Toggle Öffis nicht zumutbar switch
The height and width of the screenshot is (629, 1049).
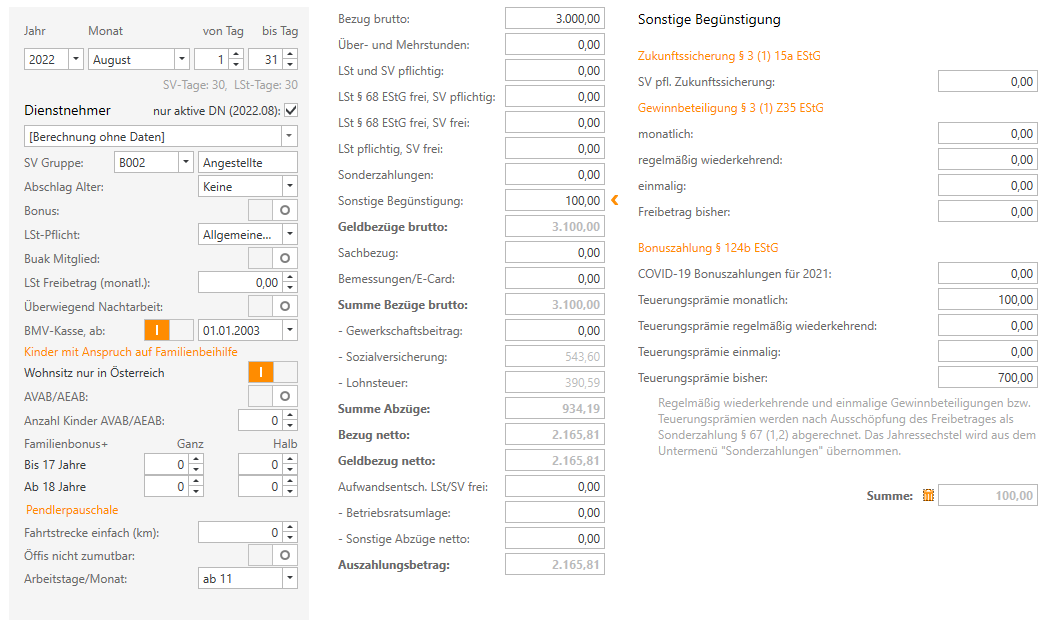[x=273, y=555]
